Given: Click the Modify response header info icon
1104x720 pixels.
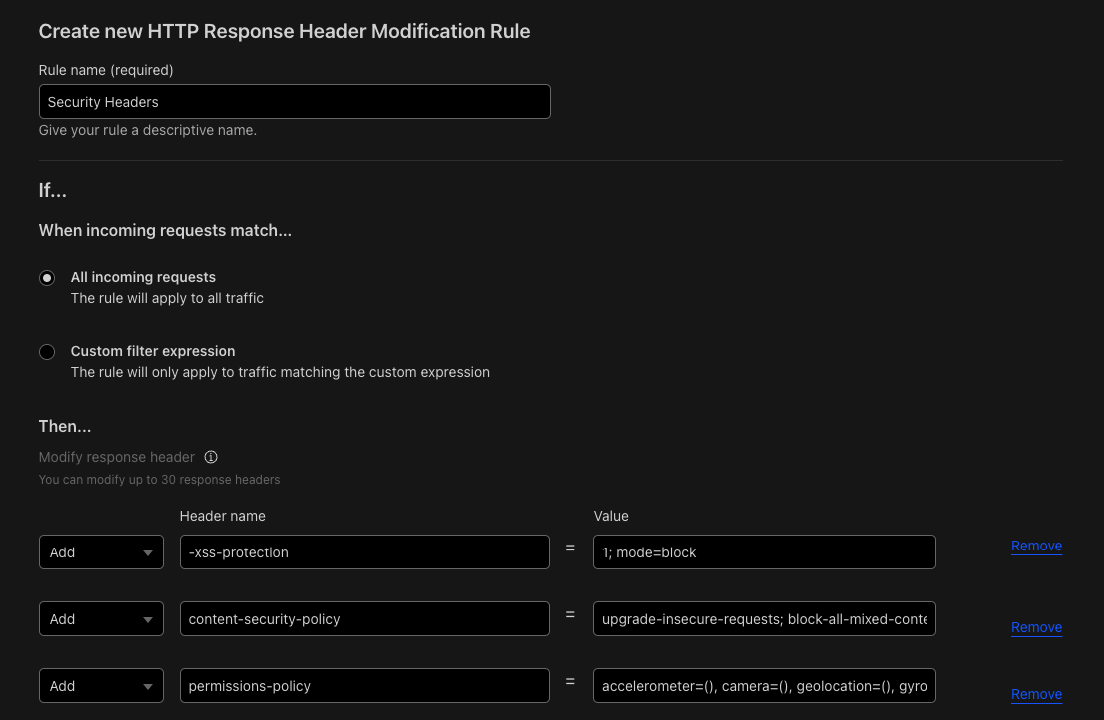Looking at the screenshot, I should coord(211,457).
